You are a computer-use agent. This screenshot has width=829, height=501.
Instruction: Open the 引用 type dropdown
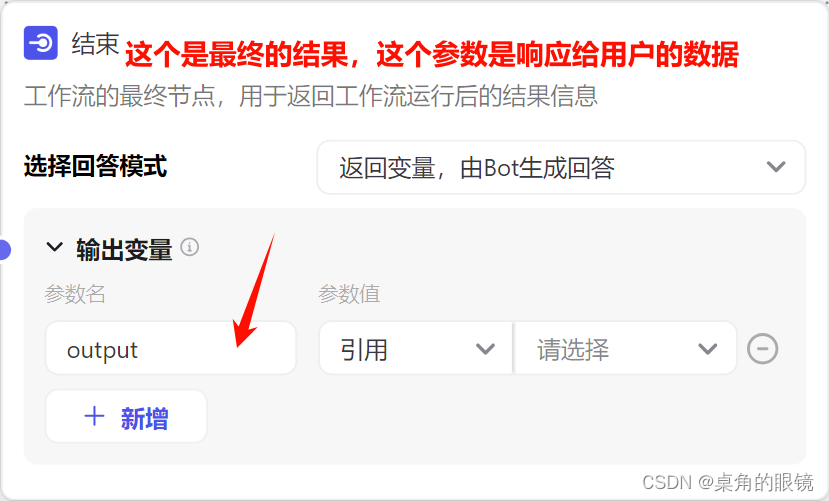pos(416,348)
